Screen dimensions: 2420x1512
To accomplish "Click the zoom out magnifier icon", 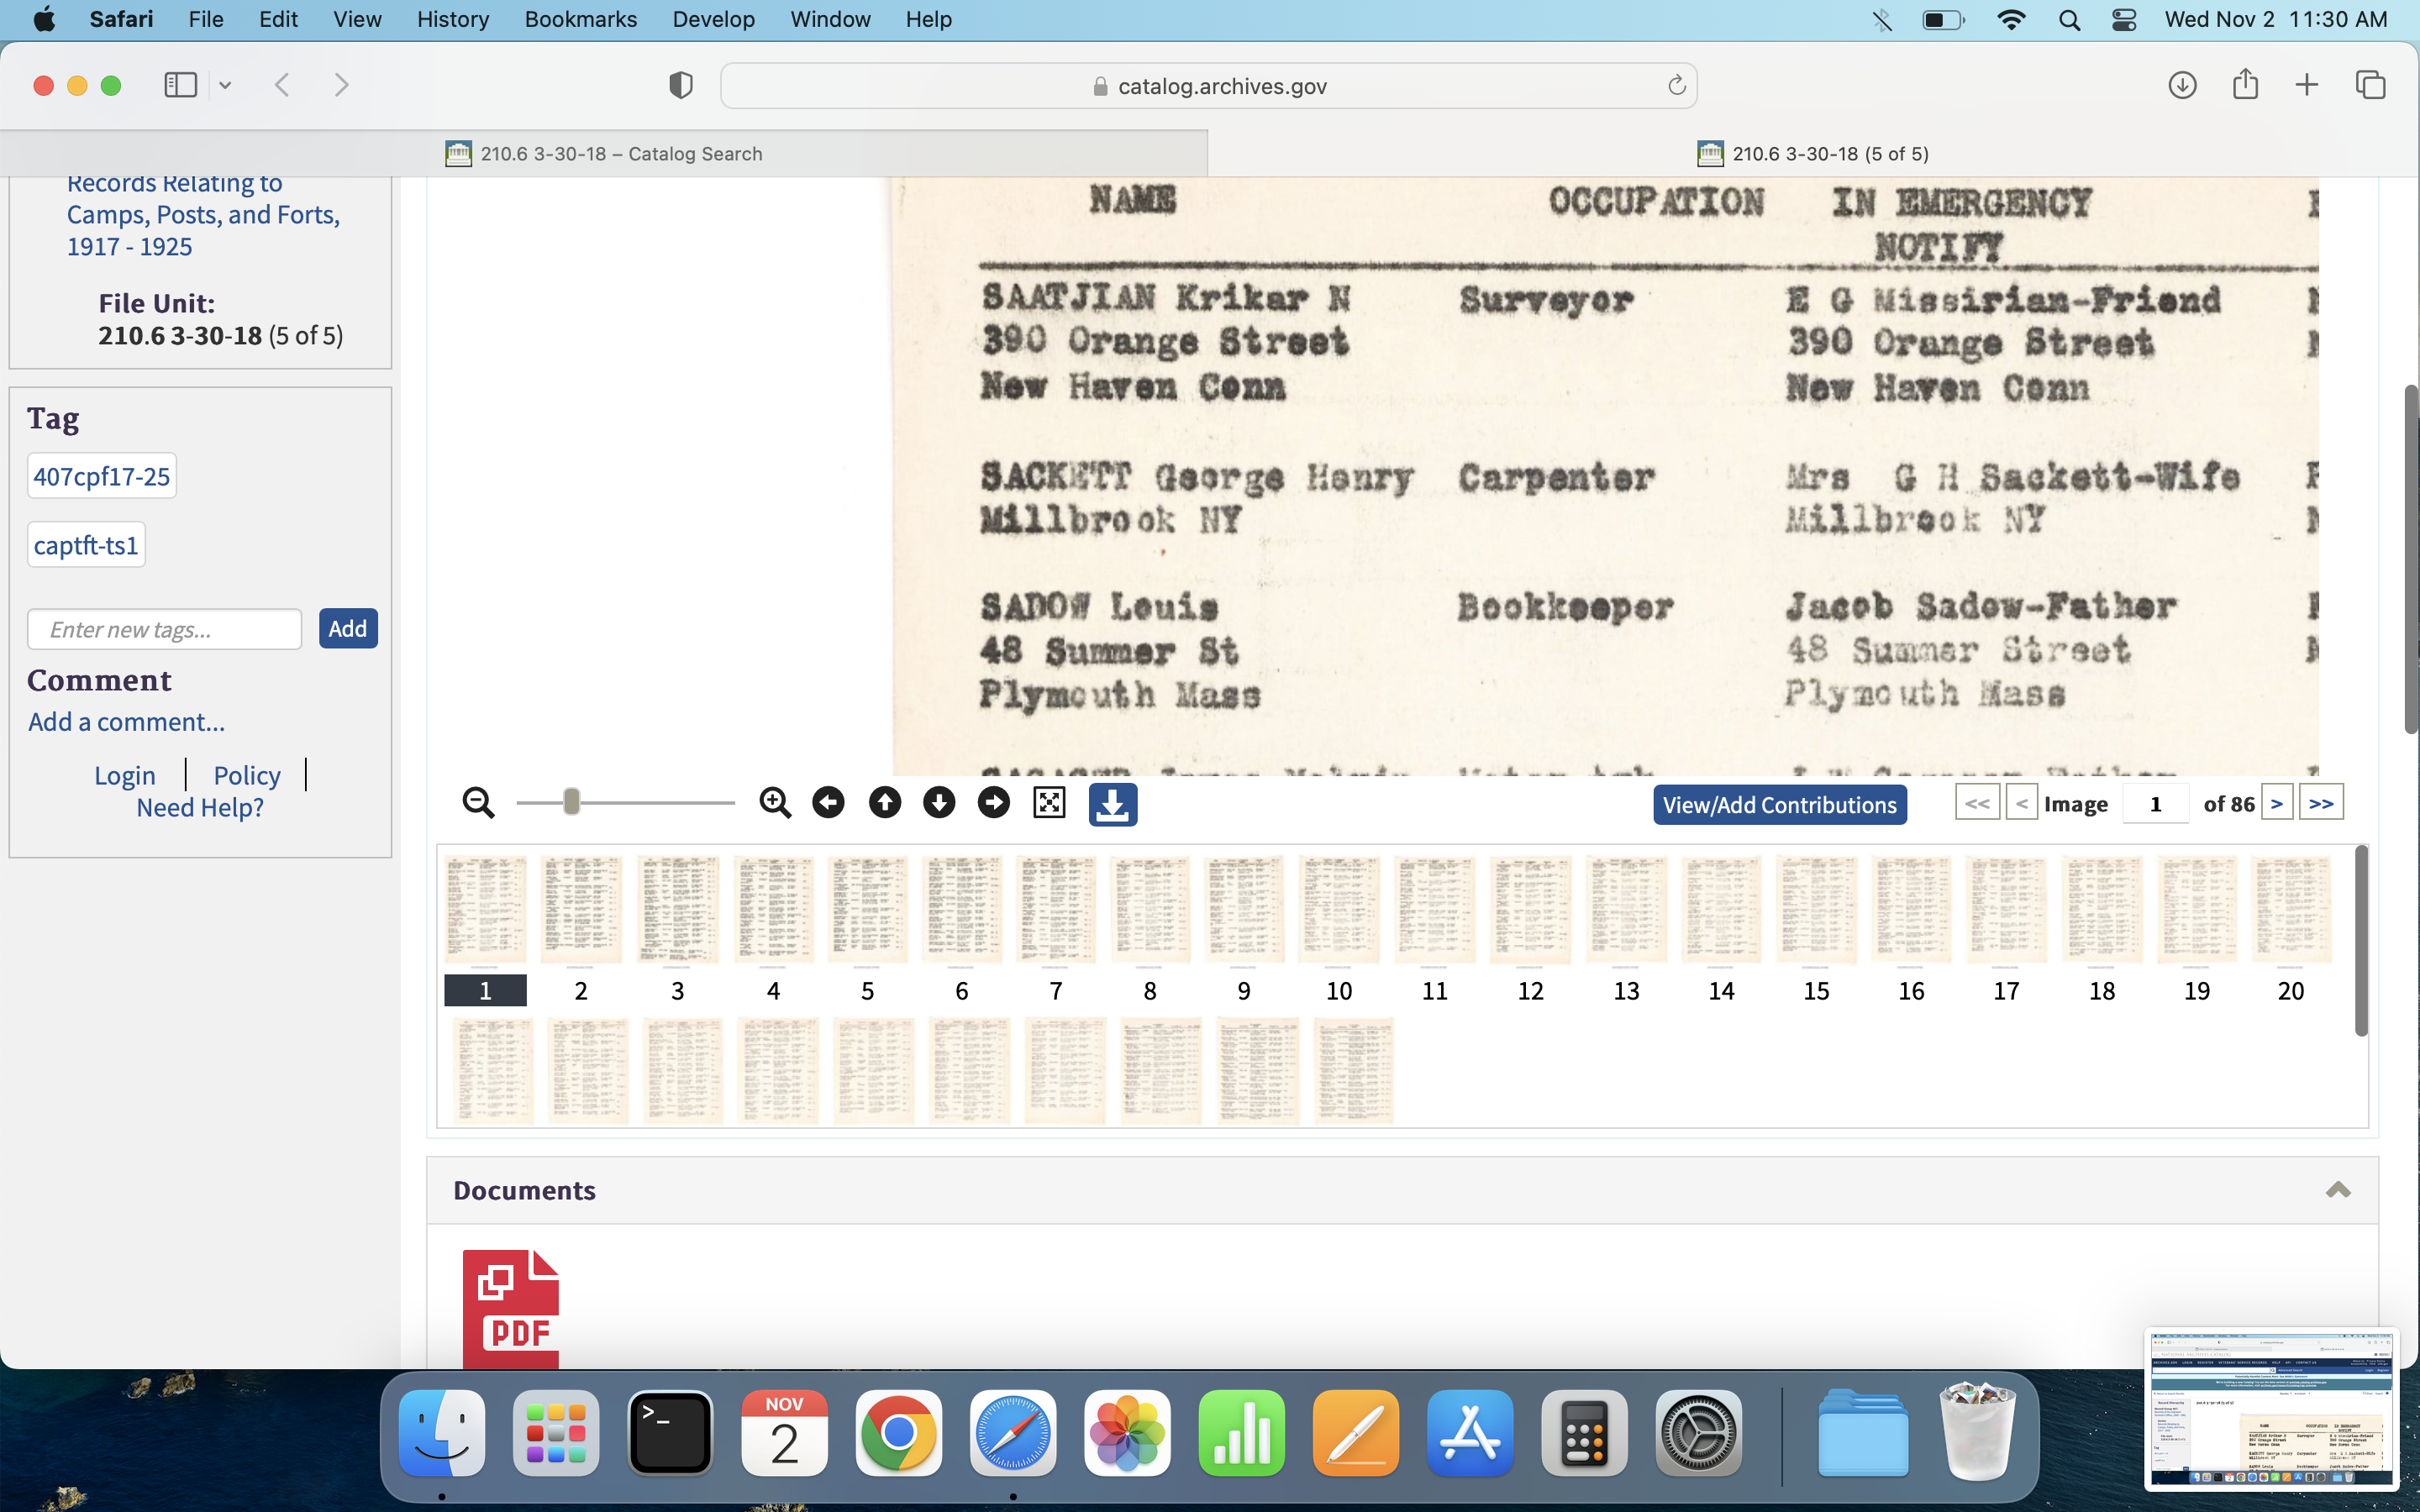I will pos(478,803).
